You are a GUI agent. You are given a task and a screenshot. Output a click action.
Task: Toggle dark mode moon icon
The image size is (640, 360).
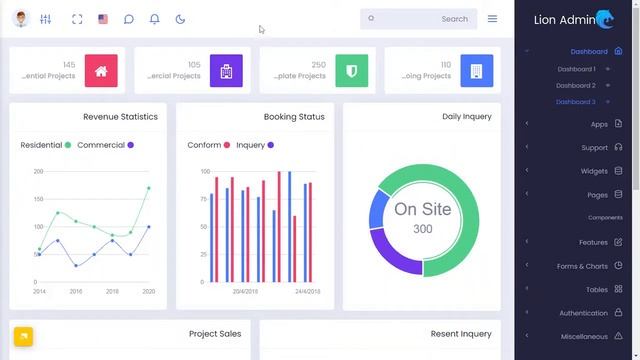coord(180,19)
